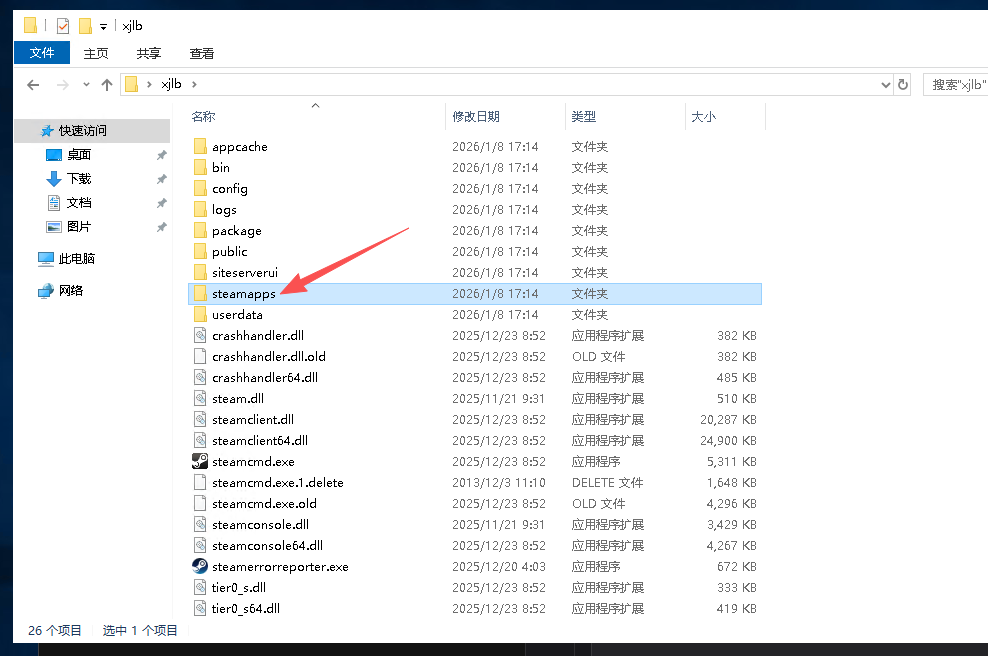
Task: Expand the recent locations dropdown arrow
Action: tap(86, 85)
